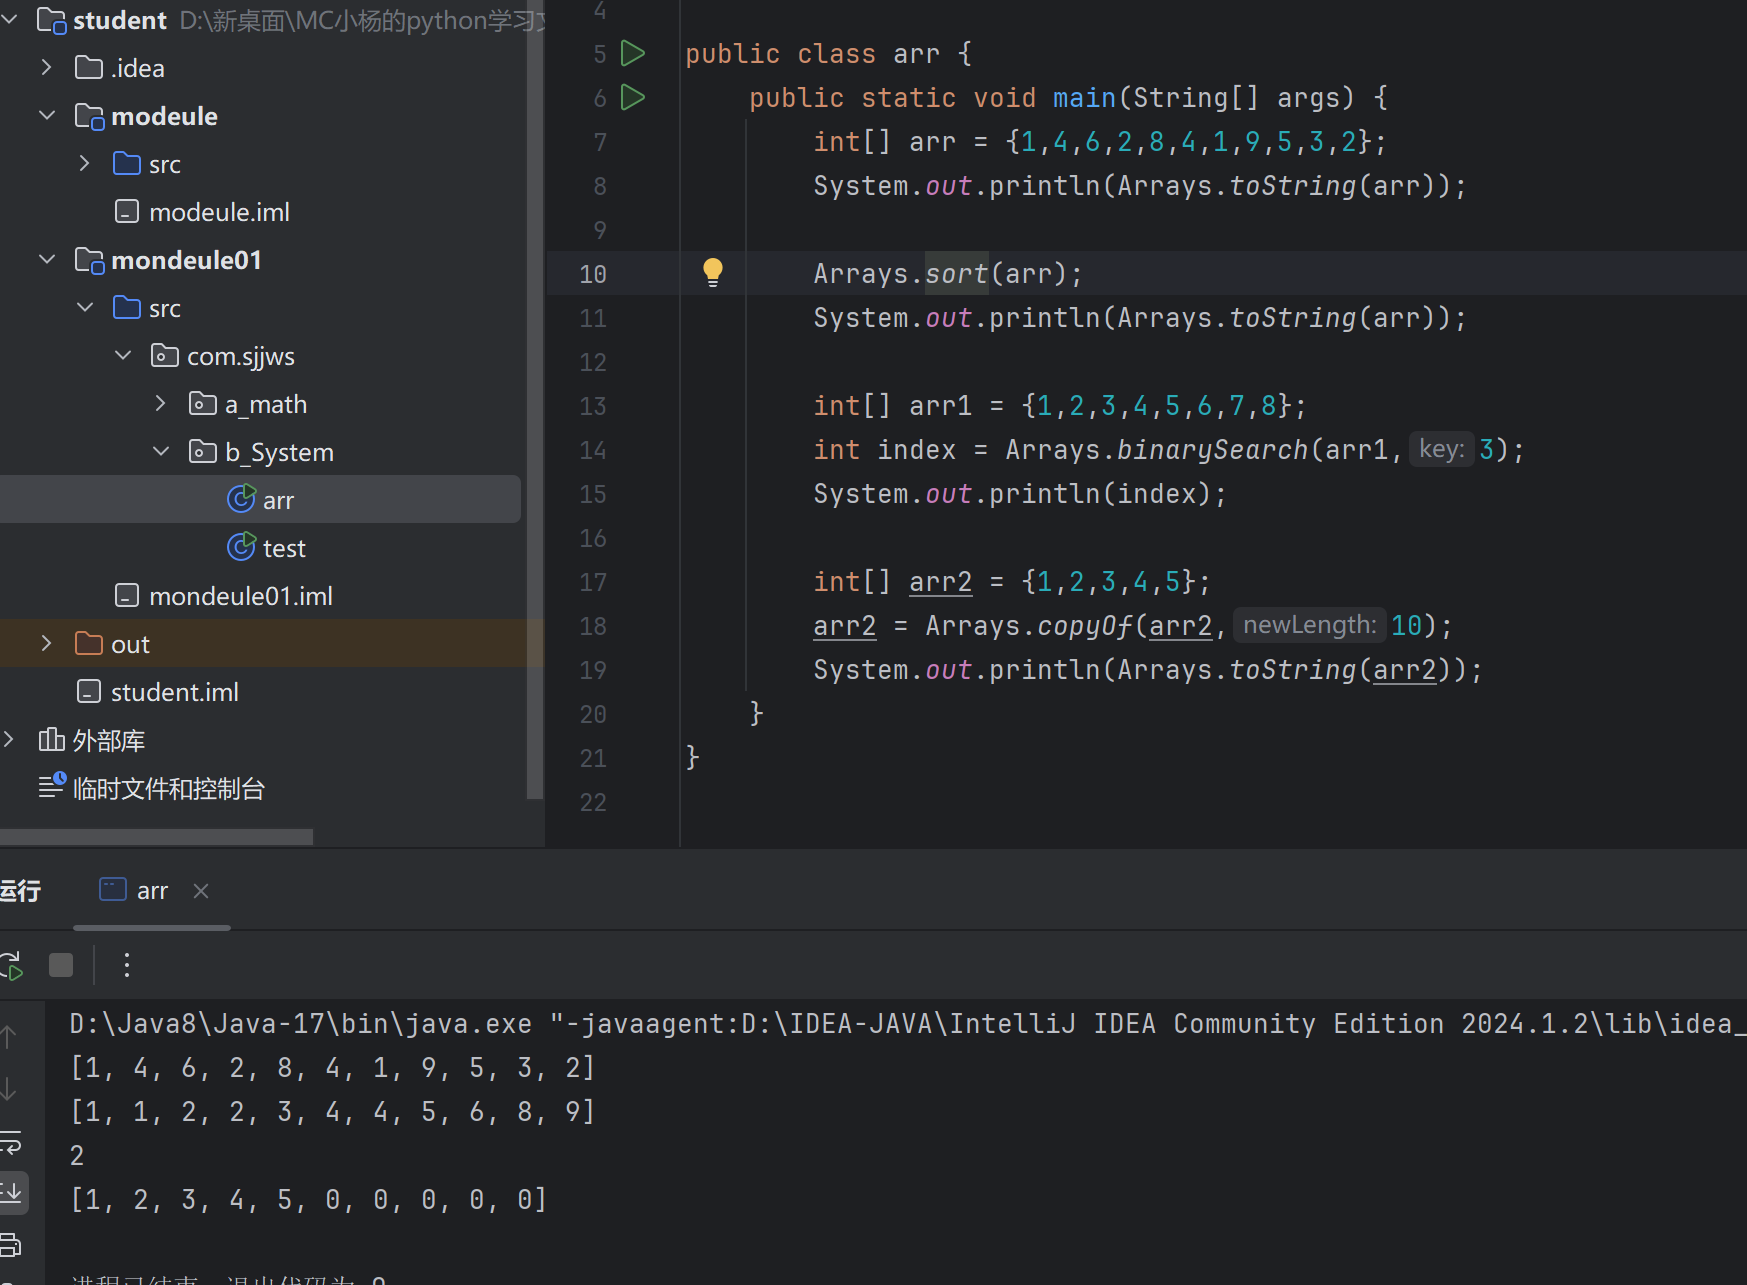The width and height of the screenshot is (1747, 1285).
Task: Print the console output
Action: click(11, 1245)
